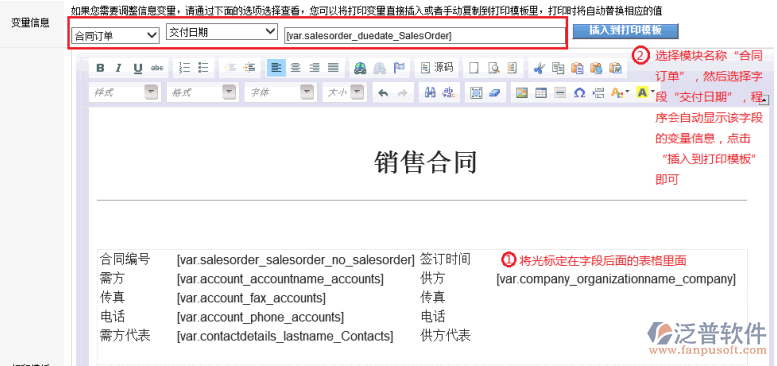Open find with binoculars icon
The image size is (777, 366).
[x=430, y=93]
